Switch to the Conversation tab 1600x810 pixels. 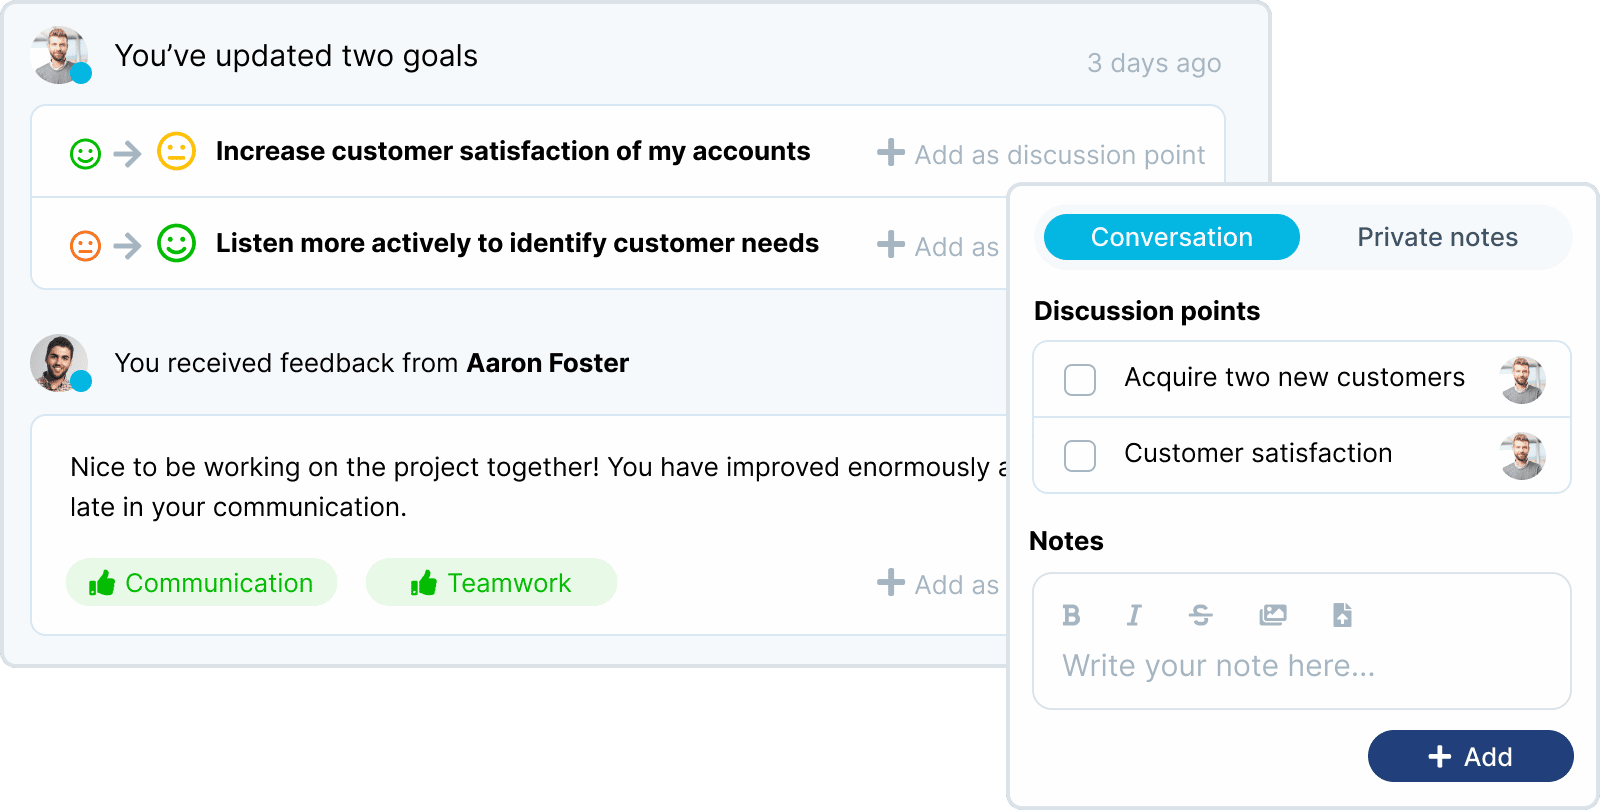pyautogui.click(x=1171, y=237)
